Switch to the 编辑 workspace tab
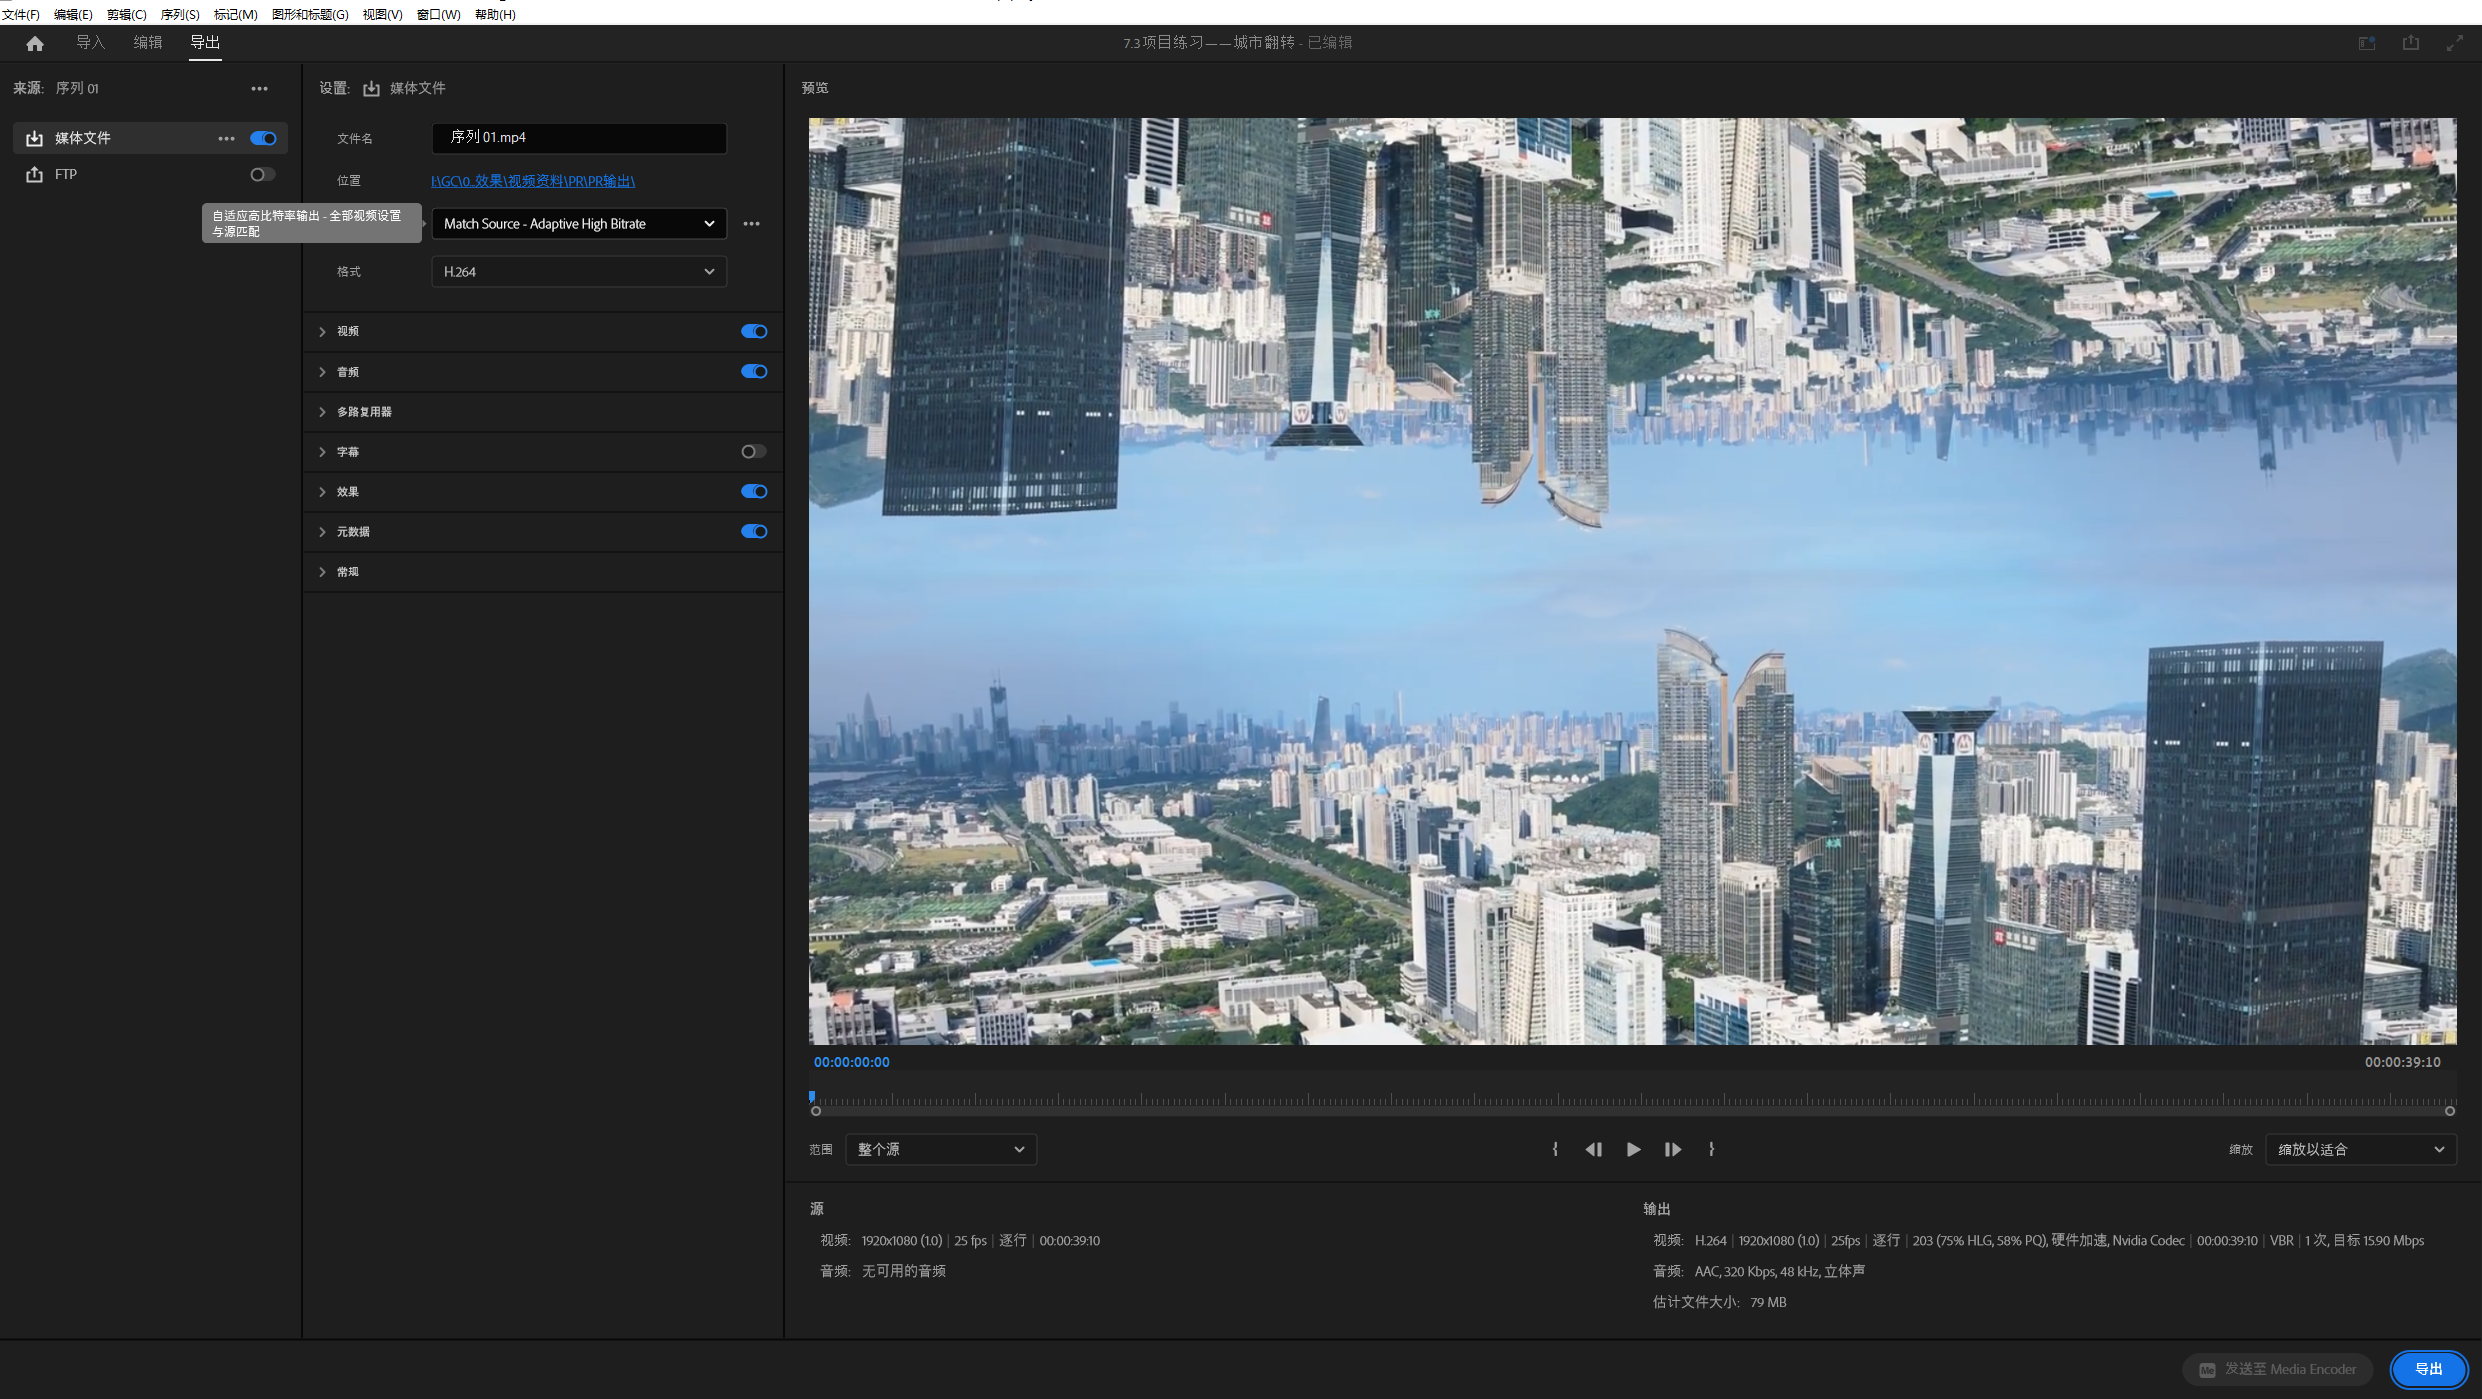 tap(148, 42)
